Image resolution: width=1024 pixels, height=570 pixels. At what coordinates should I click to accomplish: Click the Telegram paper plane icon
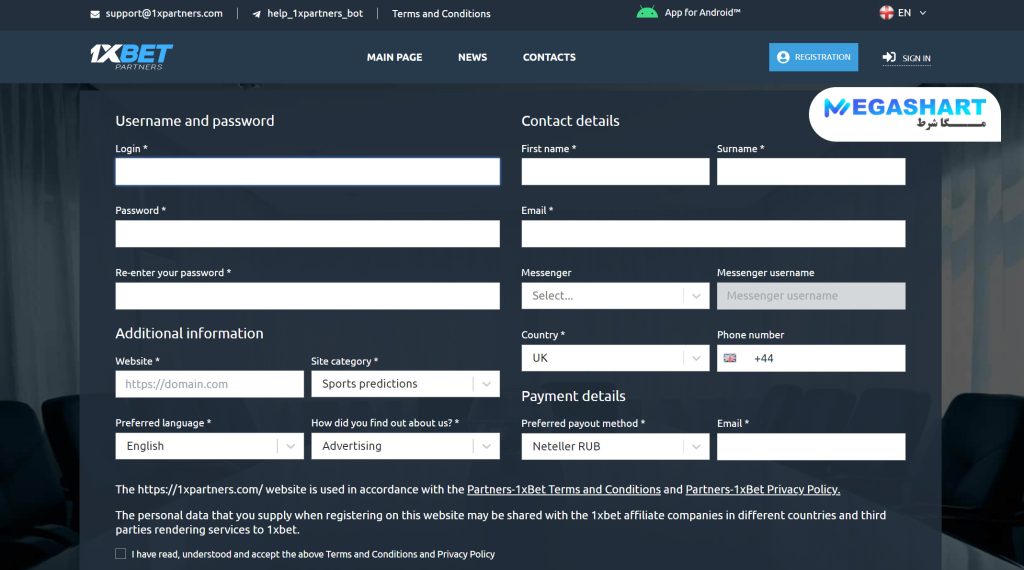point(257,14)
